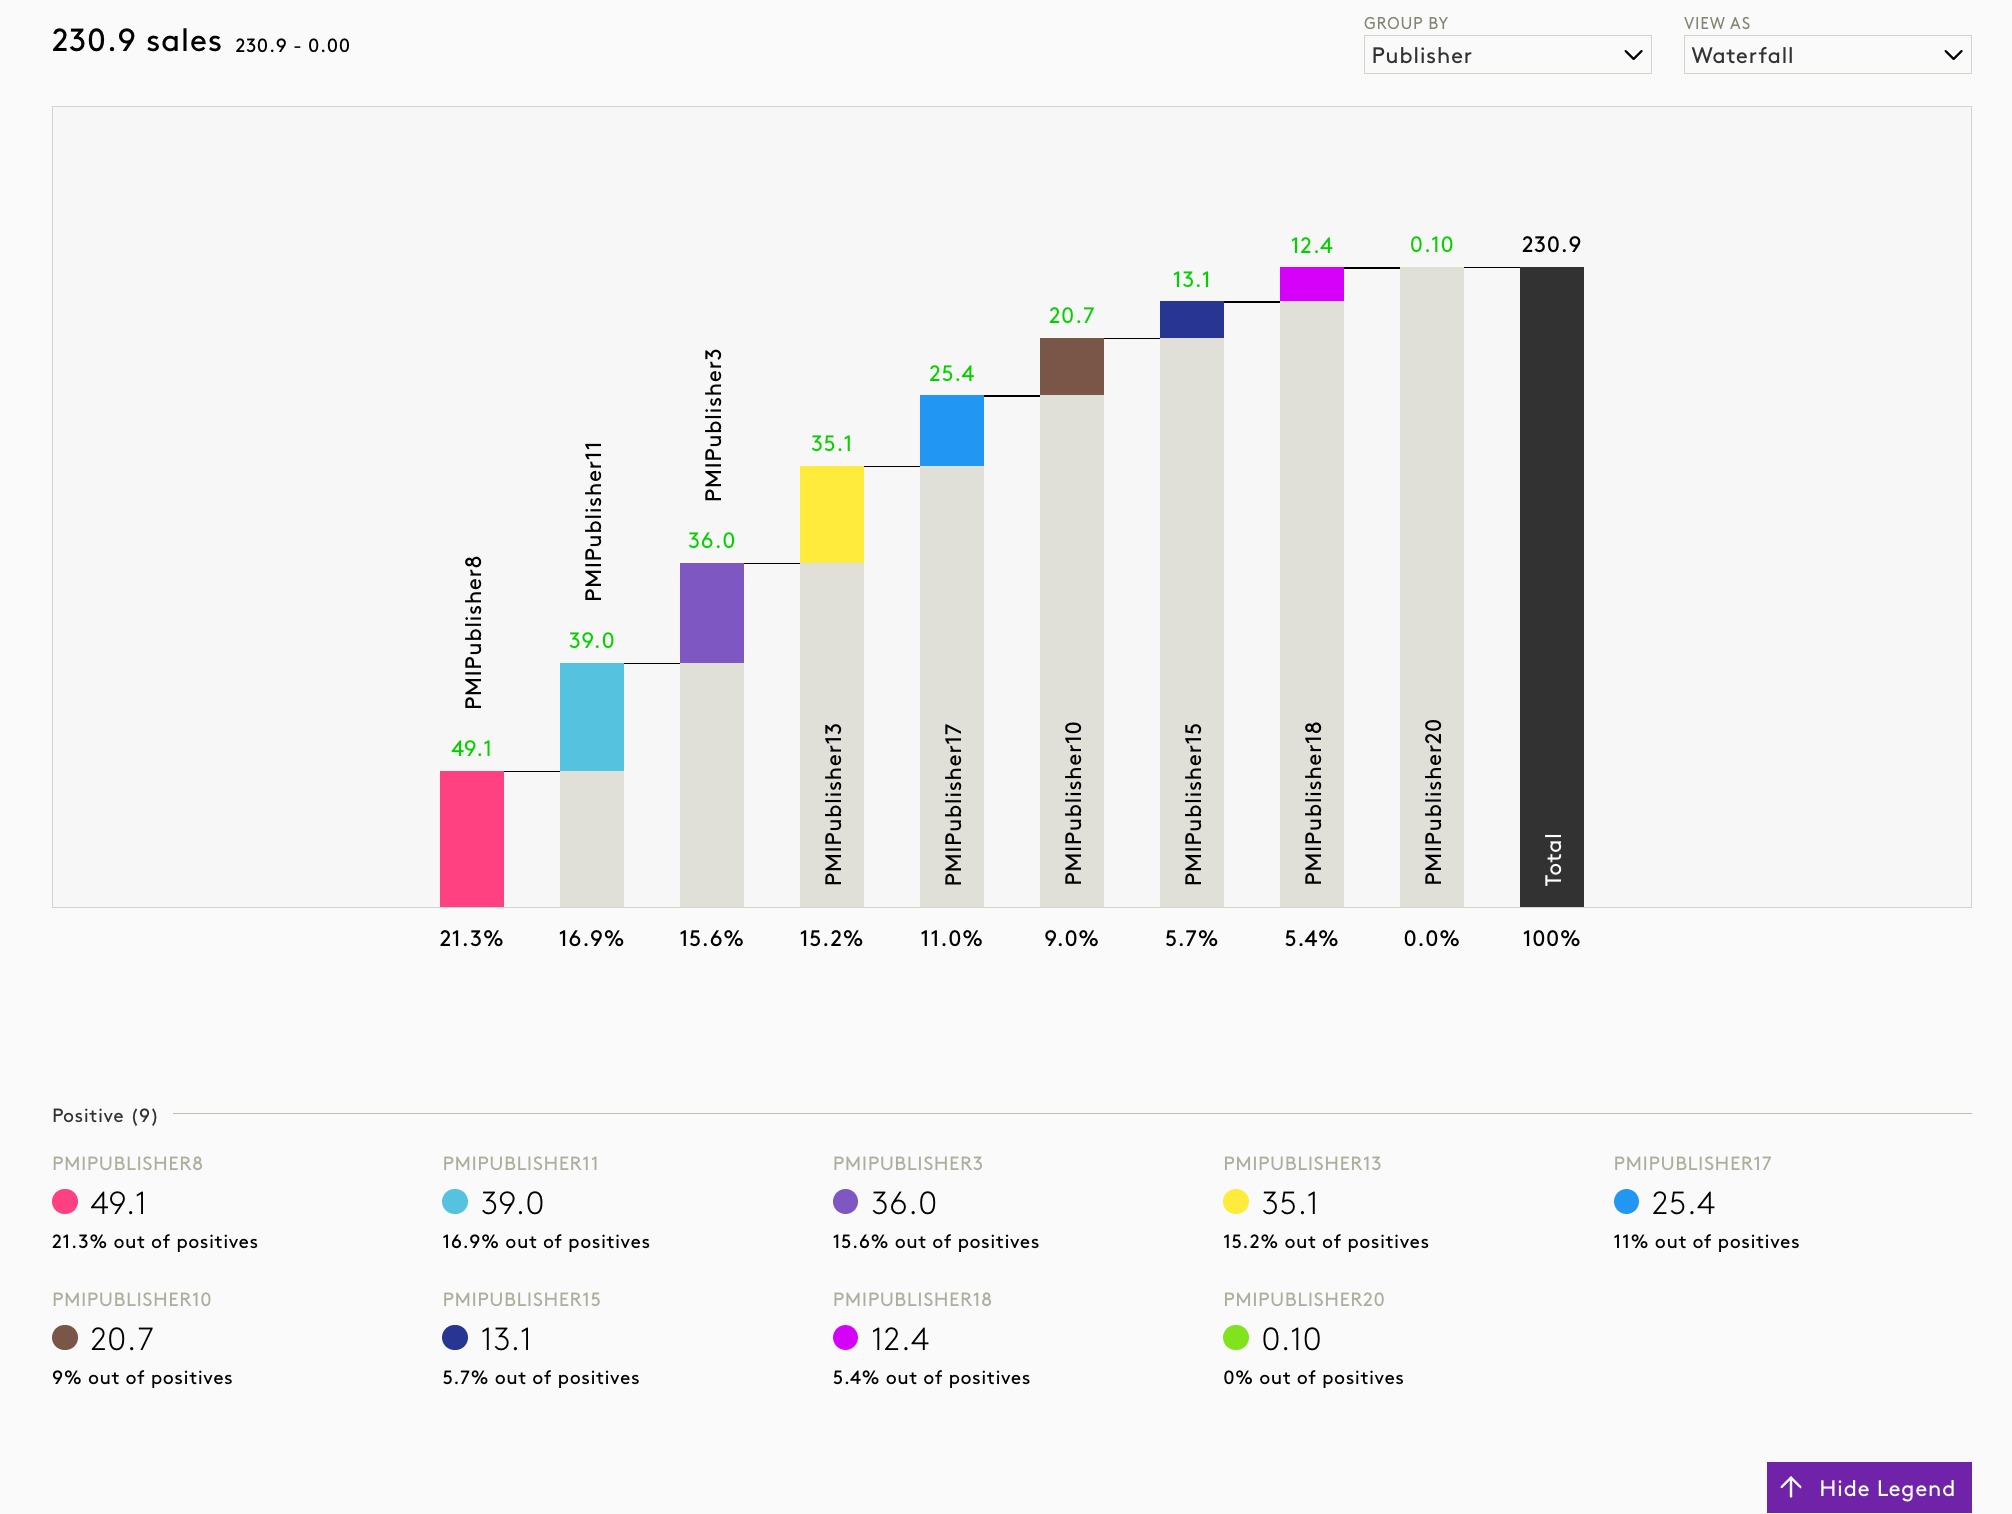
Task: Select the dark Total bar
Action: tap(1552, 586)
